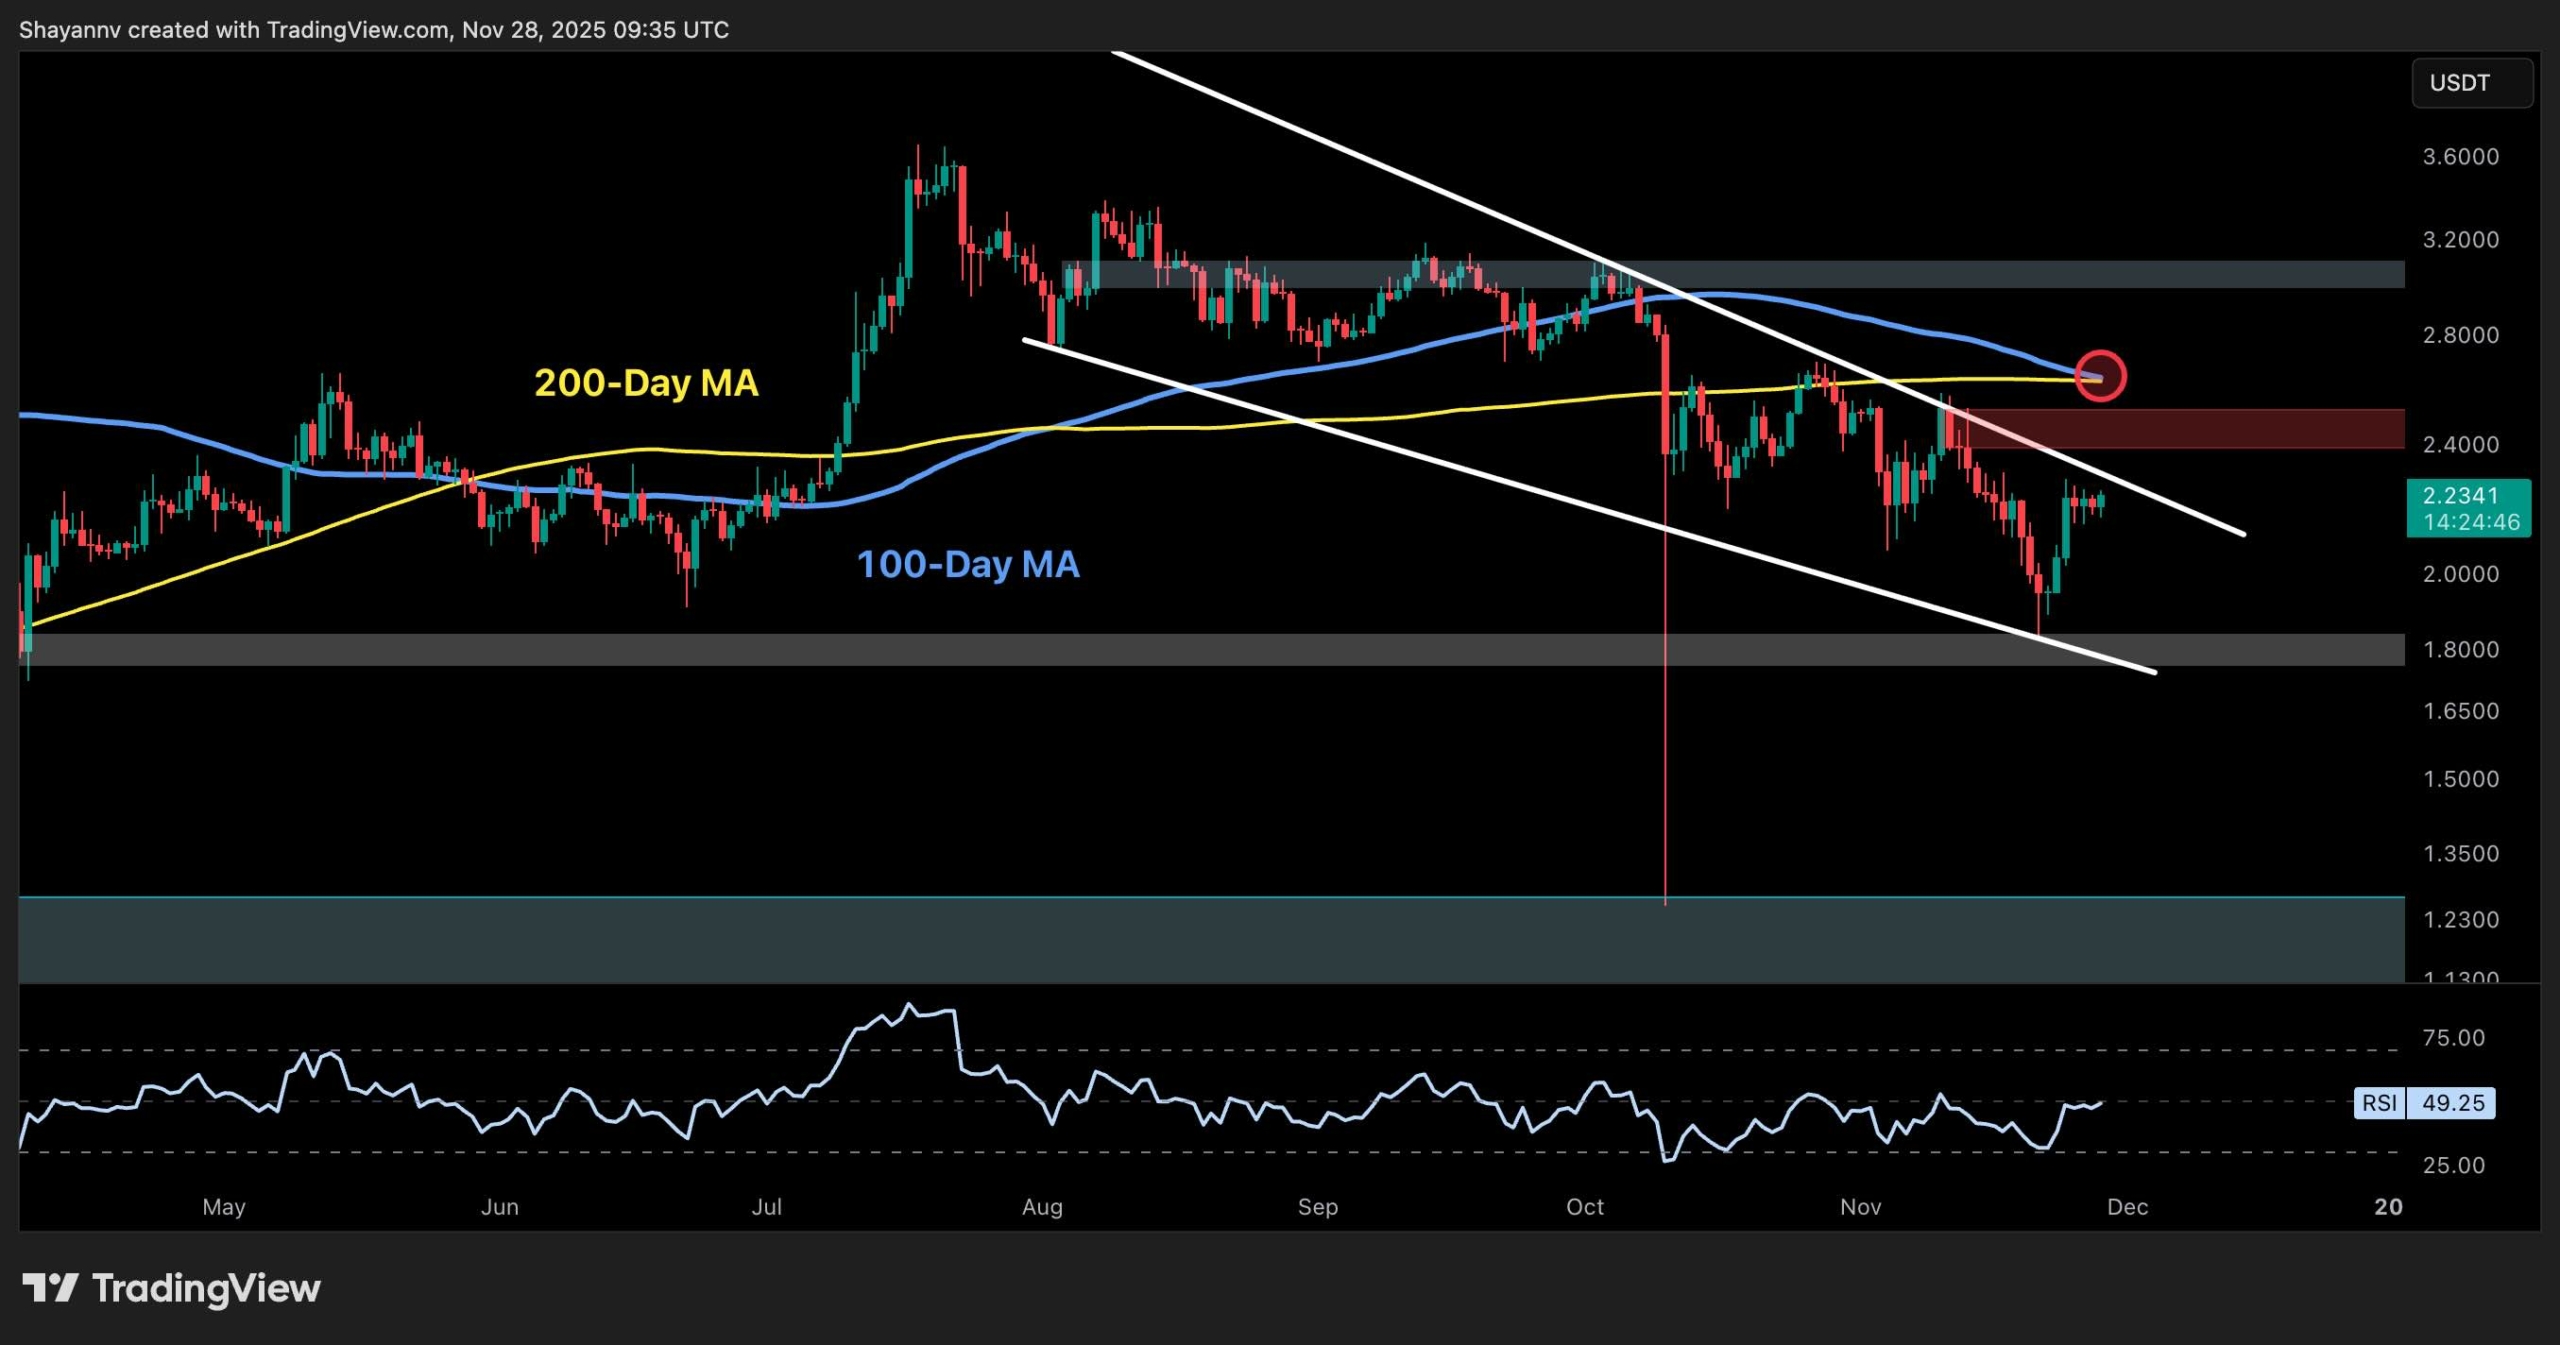Click the 200-Day MA text label

pyautogui.click(x=646, y=383)
